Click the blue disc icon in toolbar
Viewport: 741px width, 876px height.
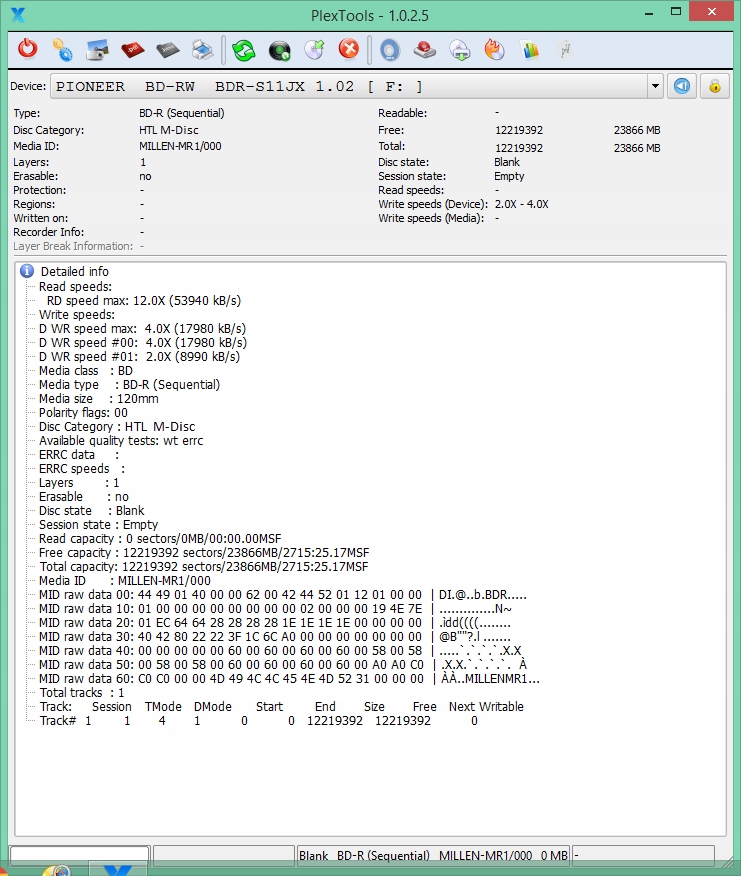pos(390,49)
